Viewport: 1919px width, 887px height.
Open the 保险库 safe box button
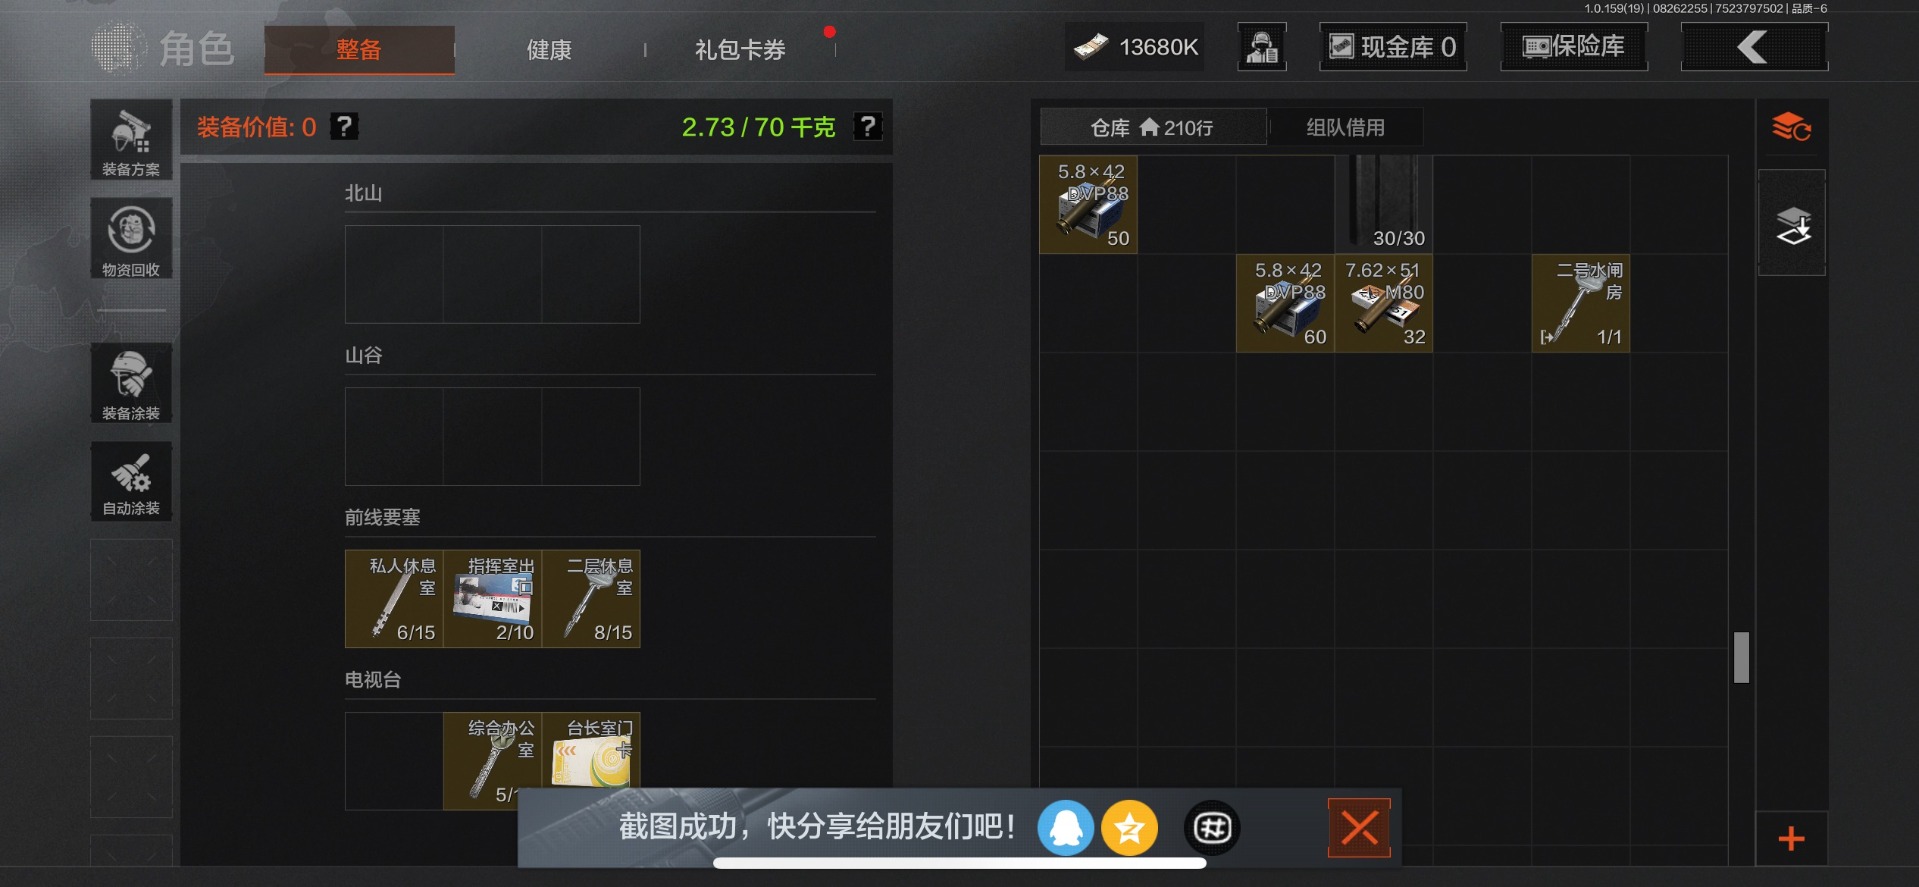click(x=1574, y=47)
